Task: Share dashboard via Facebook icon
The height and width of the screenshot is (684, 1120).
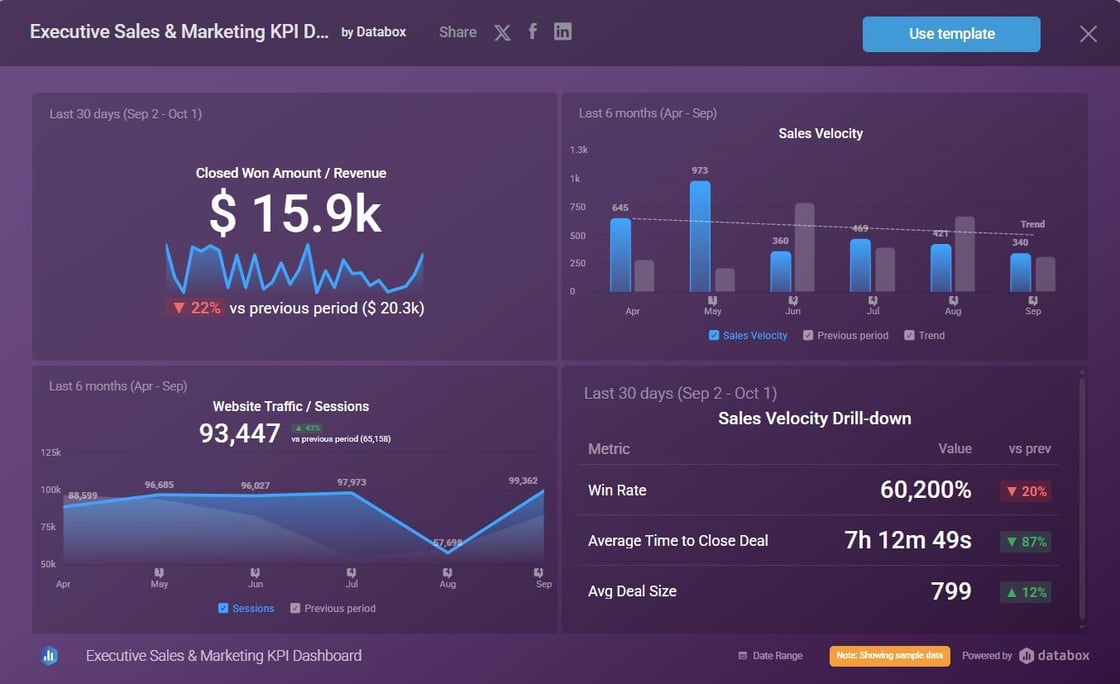Action: tap(533, 32)
